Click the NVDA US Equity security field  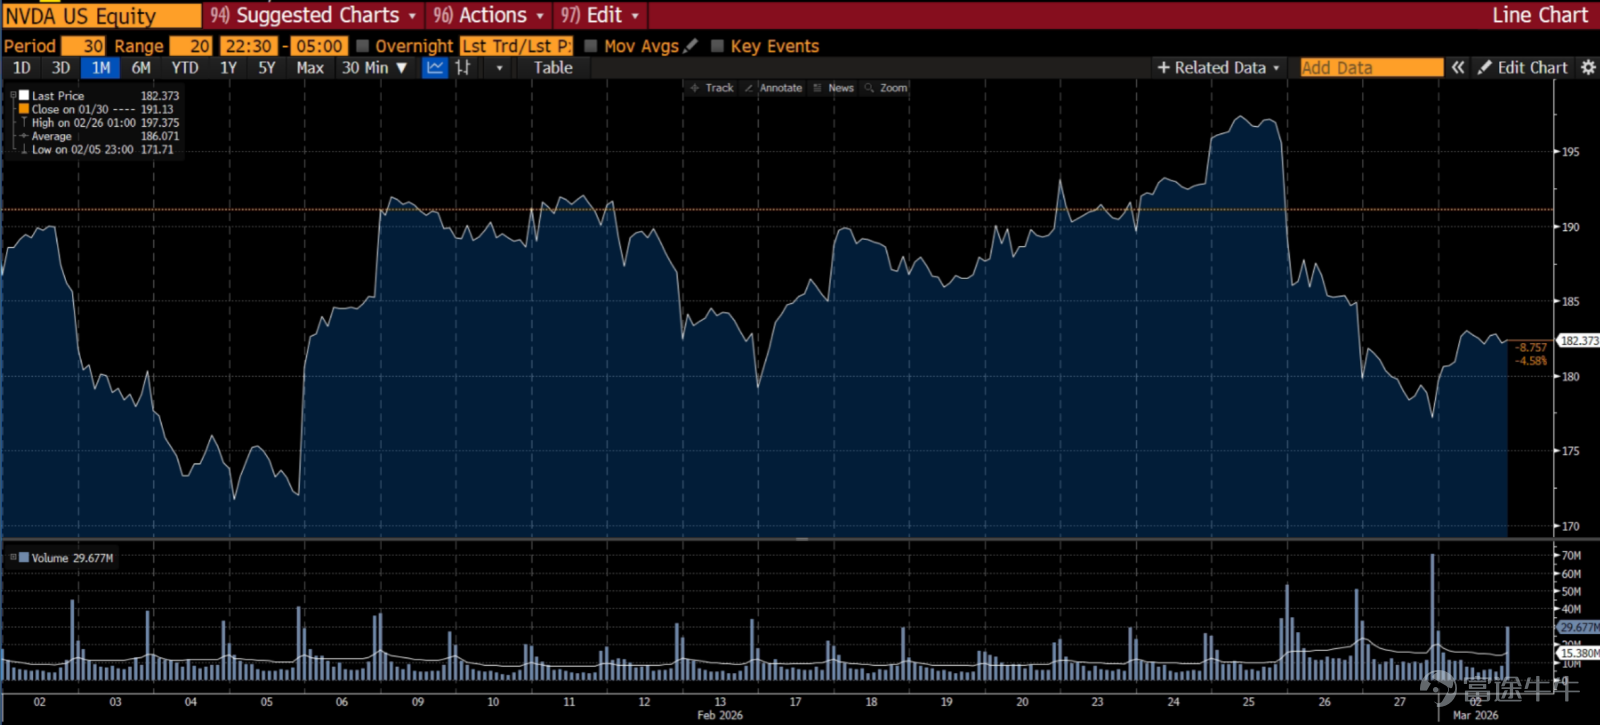(102, 16)
